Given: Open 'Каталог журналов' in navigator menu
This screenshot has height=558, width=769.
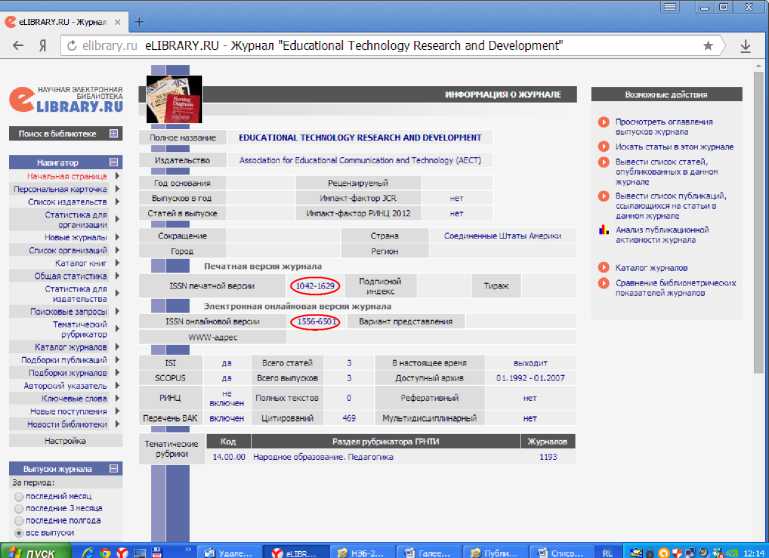Looking at the screenshot, I should [70, 347].
